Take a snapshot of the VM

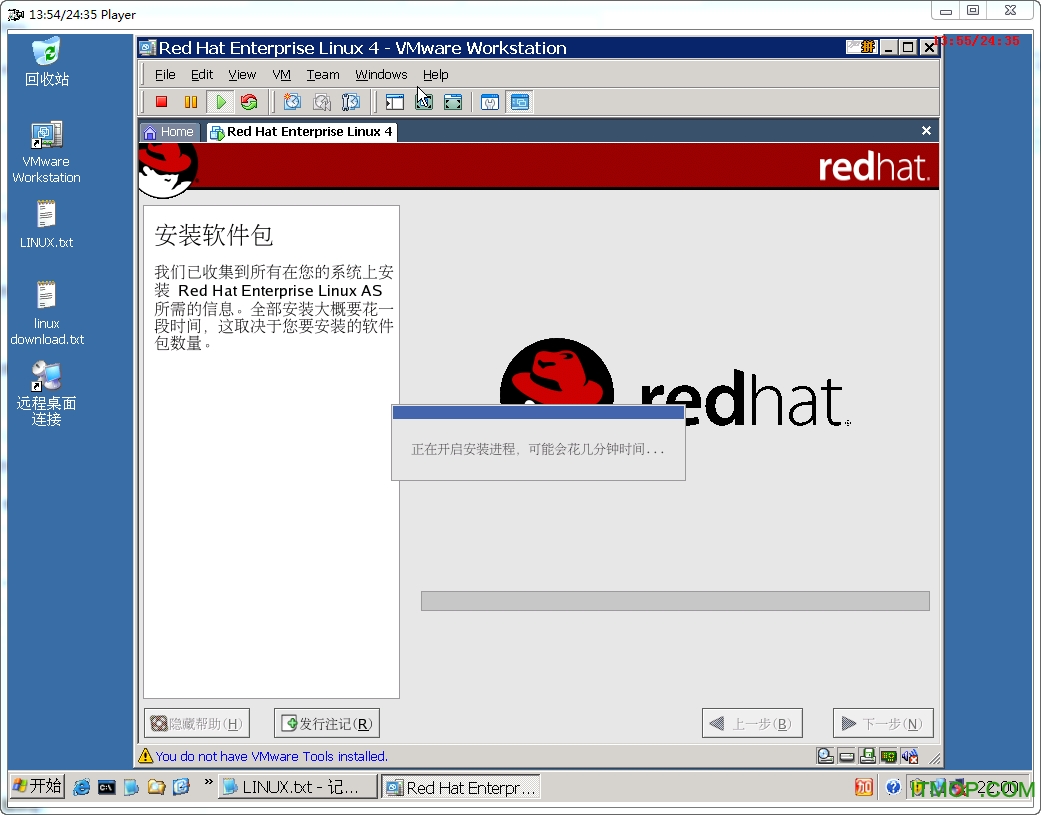[x=292, y=102]
